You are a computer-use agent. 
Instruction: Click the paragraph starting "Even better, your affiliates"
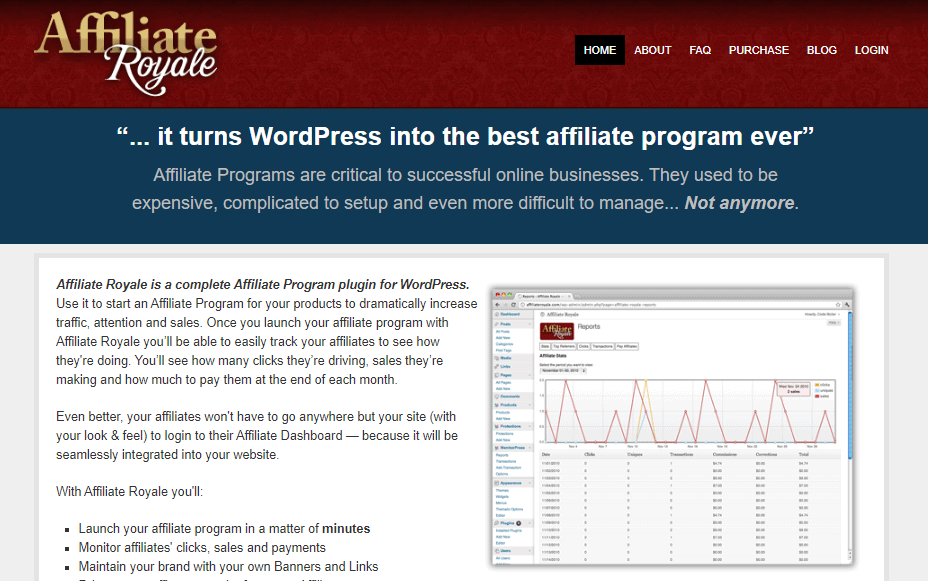[257, 435]
